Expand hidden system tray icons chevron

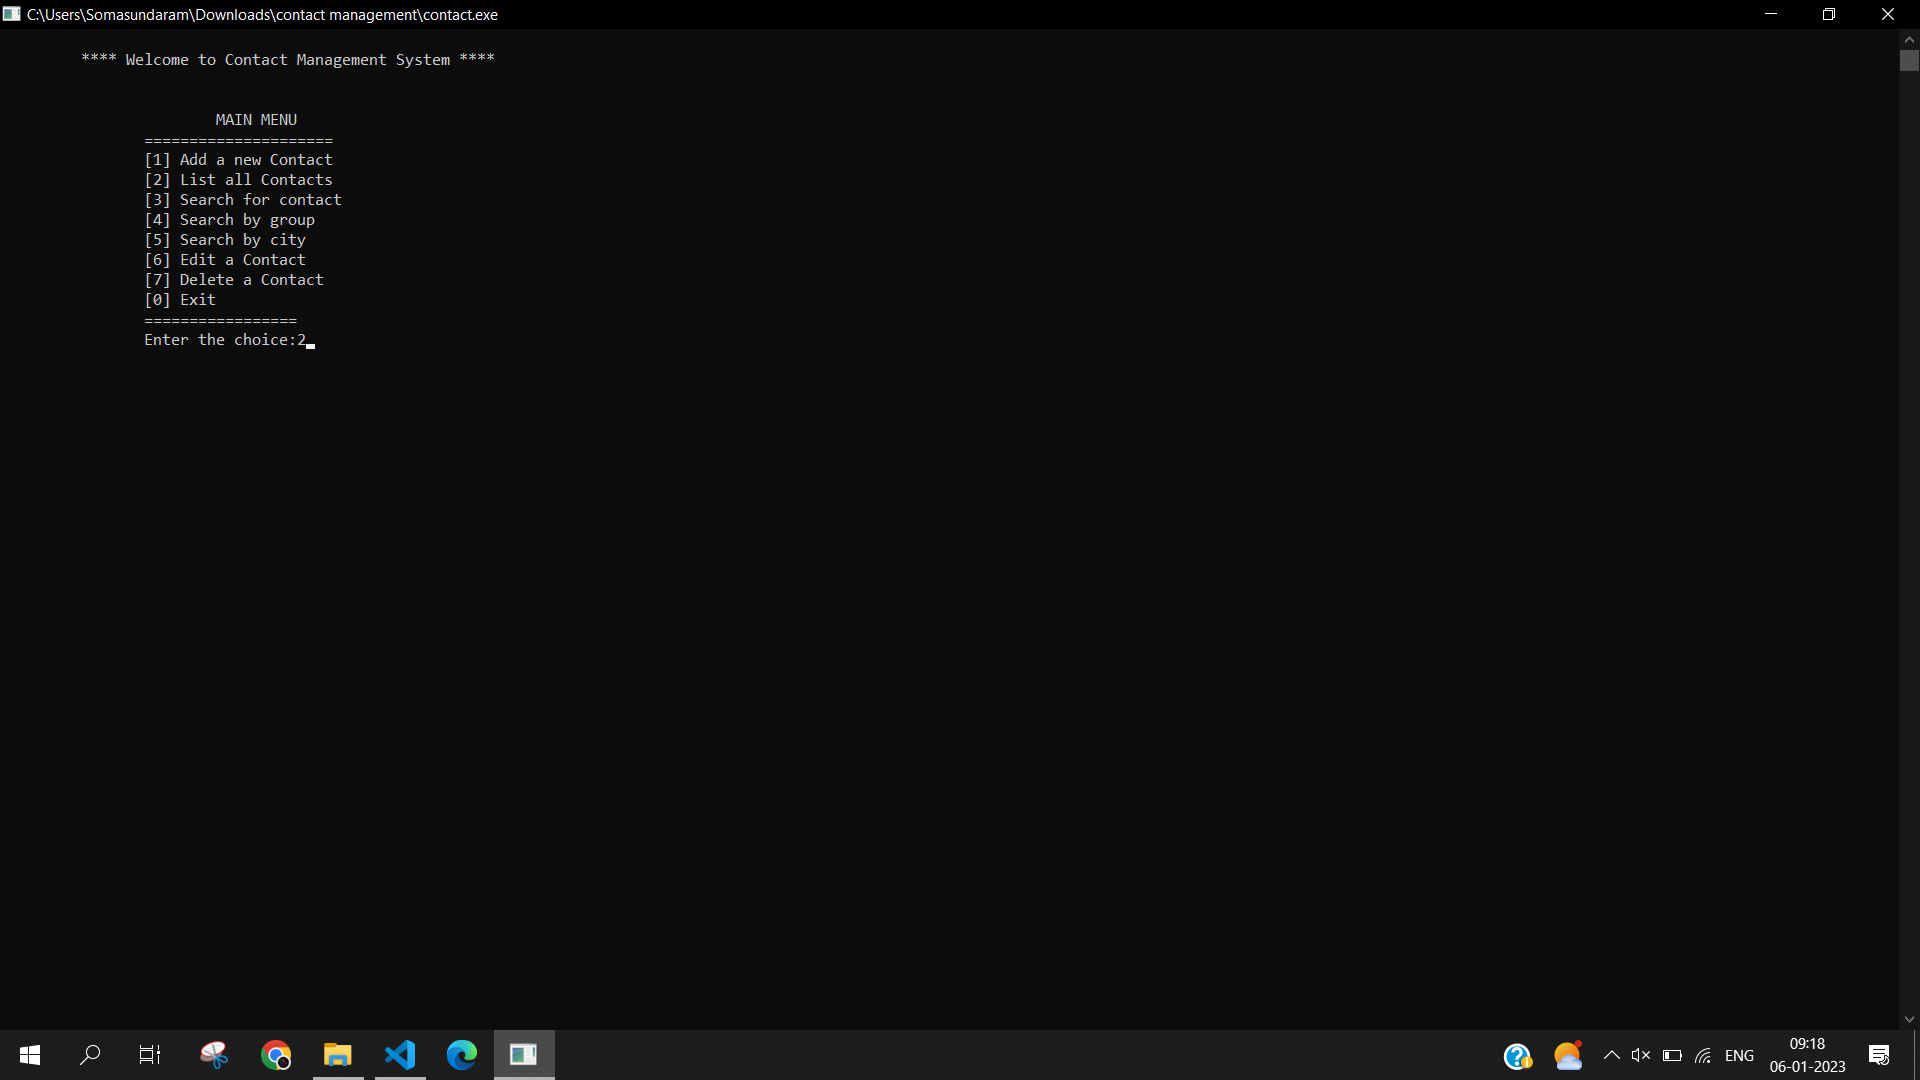(x=1612, y=1055)
